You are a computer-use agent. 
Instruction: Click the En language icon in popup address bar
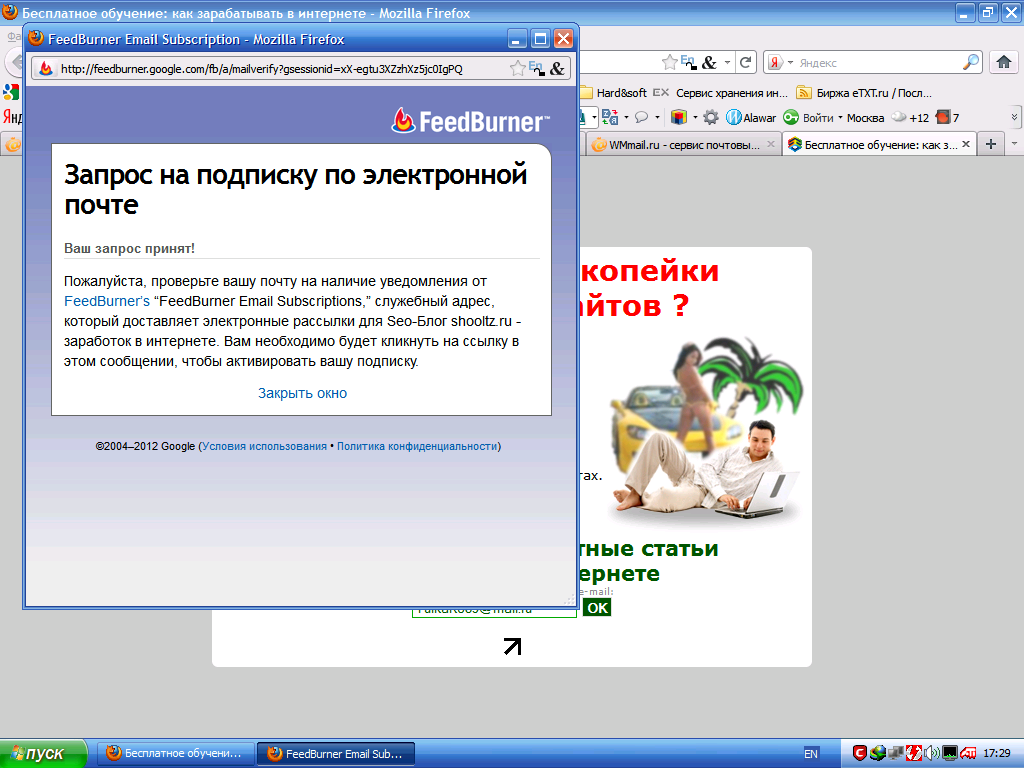point(536,68)
